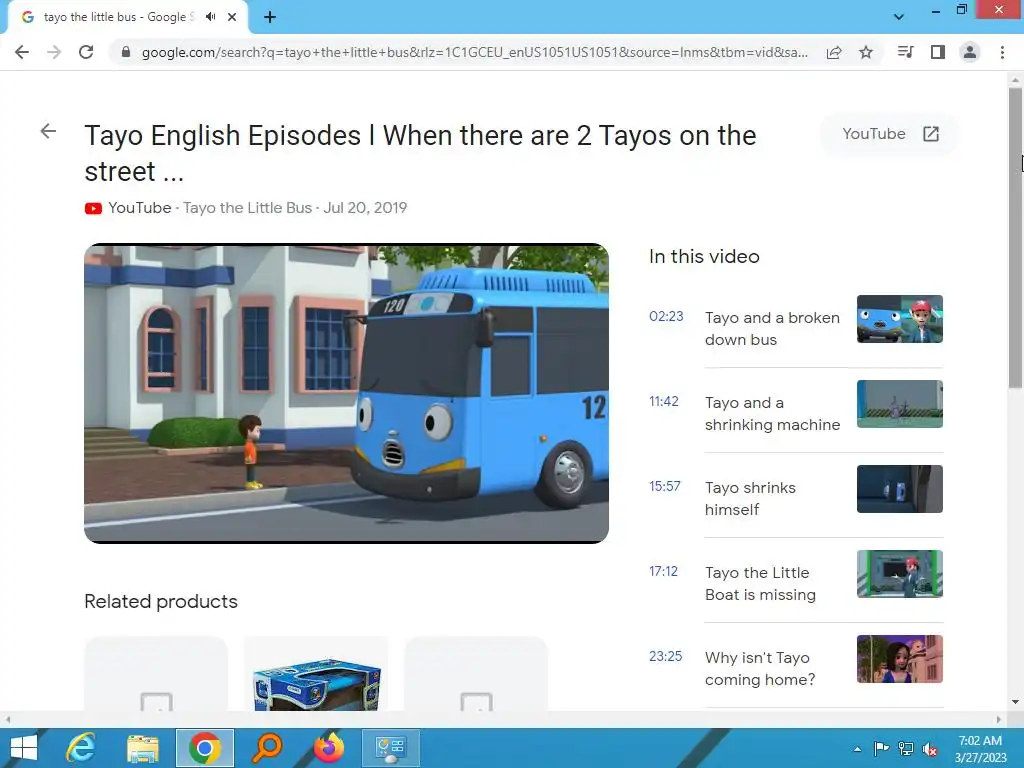Launch Firefox from taskbar
This screenshot has height=768, width=1024.
[x=329, y=748]
